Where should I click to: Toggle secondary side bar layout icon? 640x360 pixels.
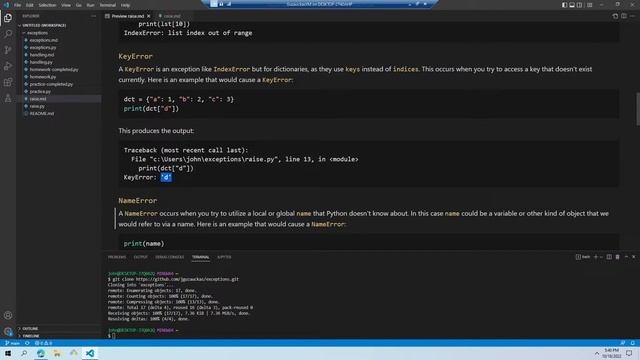[x=580, y=5]
